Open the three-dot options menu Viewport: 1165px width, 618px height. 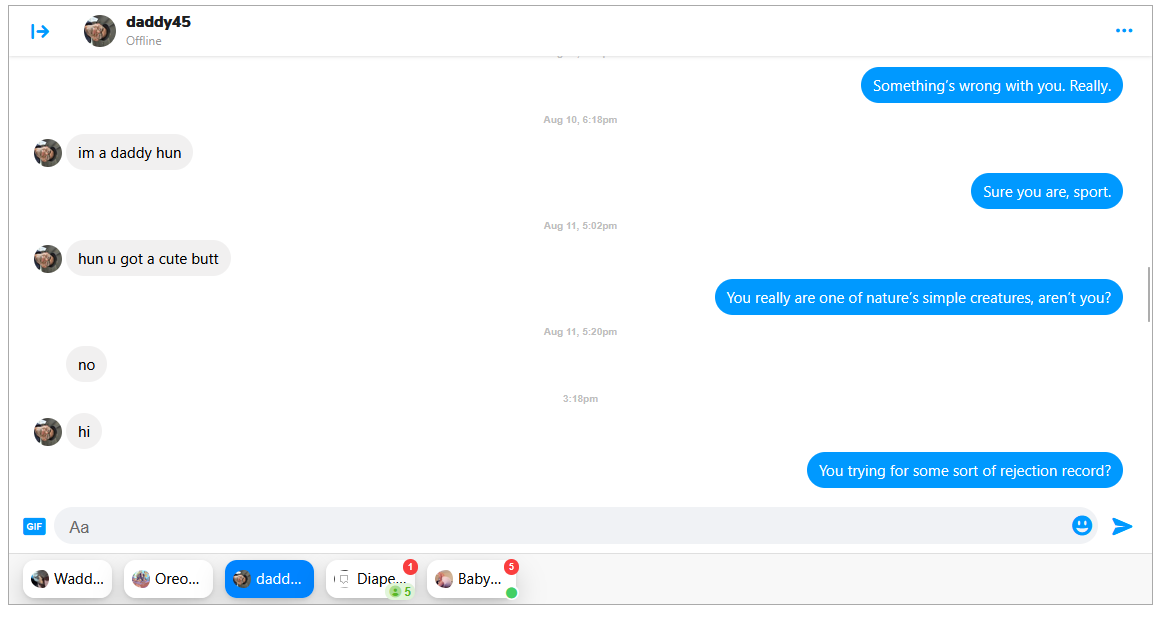(1123, 30)
